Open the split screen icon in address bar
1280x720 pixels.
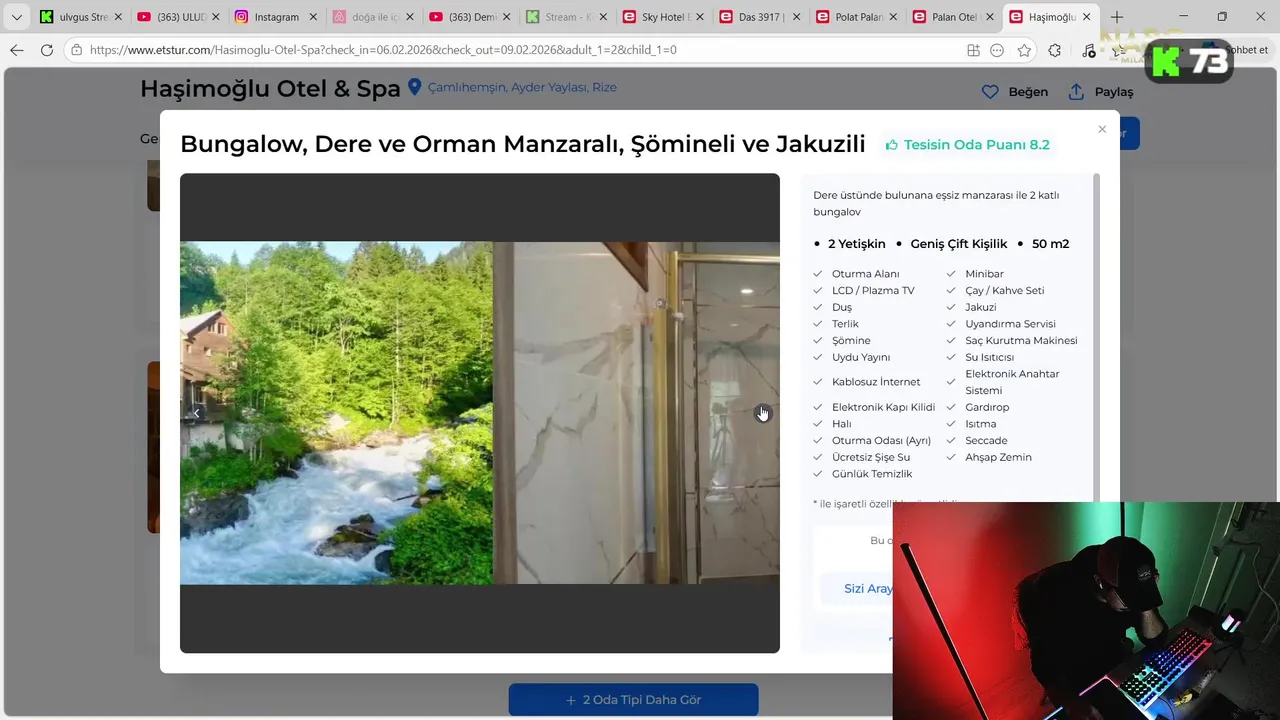click(x=973, y=50)
